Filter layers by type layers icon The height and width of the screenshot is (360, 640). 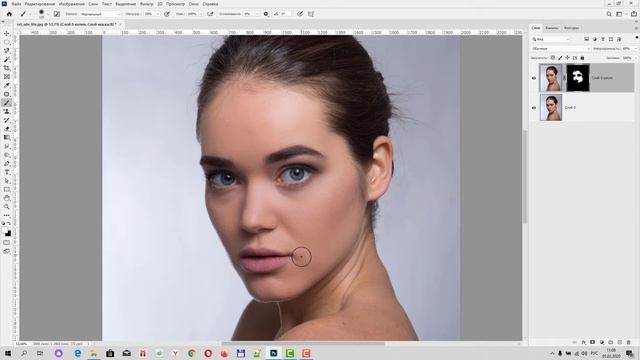(x=603, y=39)
